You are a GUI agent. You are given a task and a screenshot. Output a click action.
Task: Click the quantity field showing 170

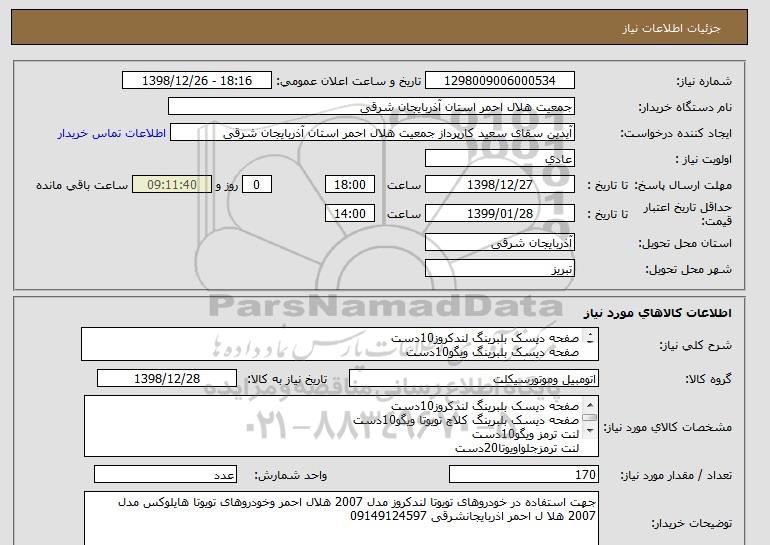tap(524, 475)
